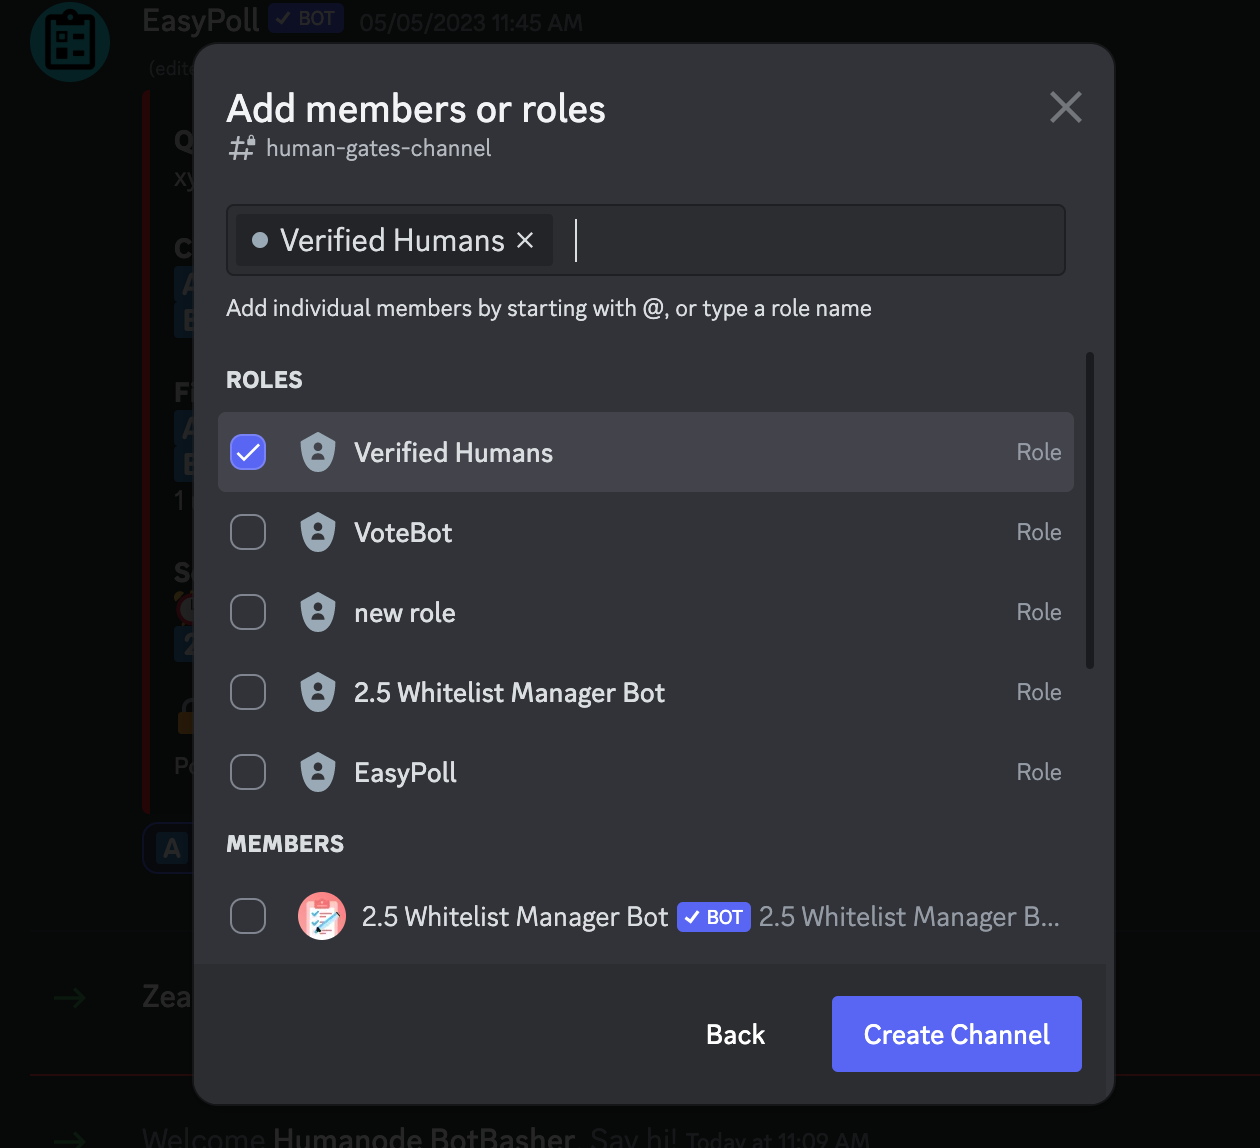Viewport: 1260px width, 1148px height.
Task: Check the VoteBot role checkbox
Action: (248, 532)
